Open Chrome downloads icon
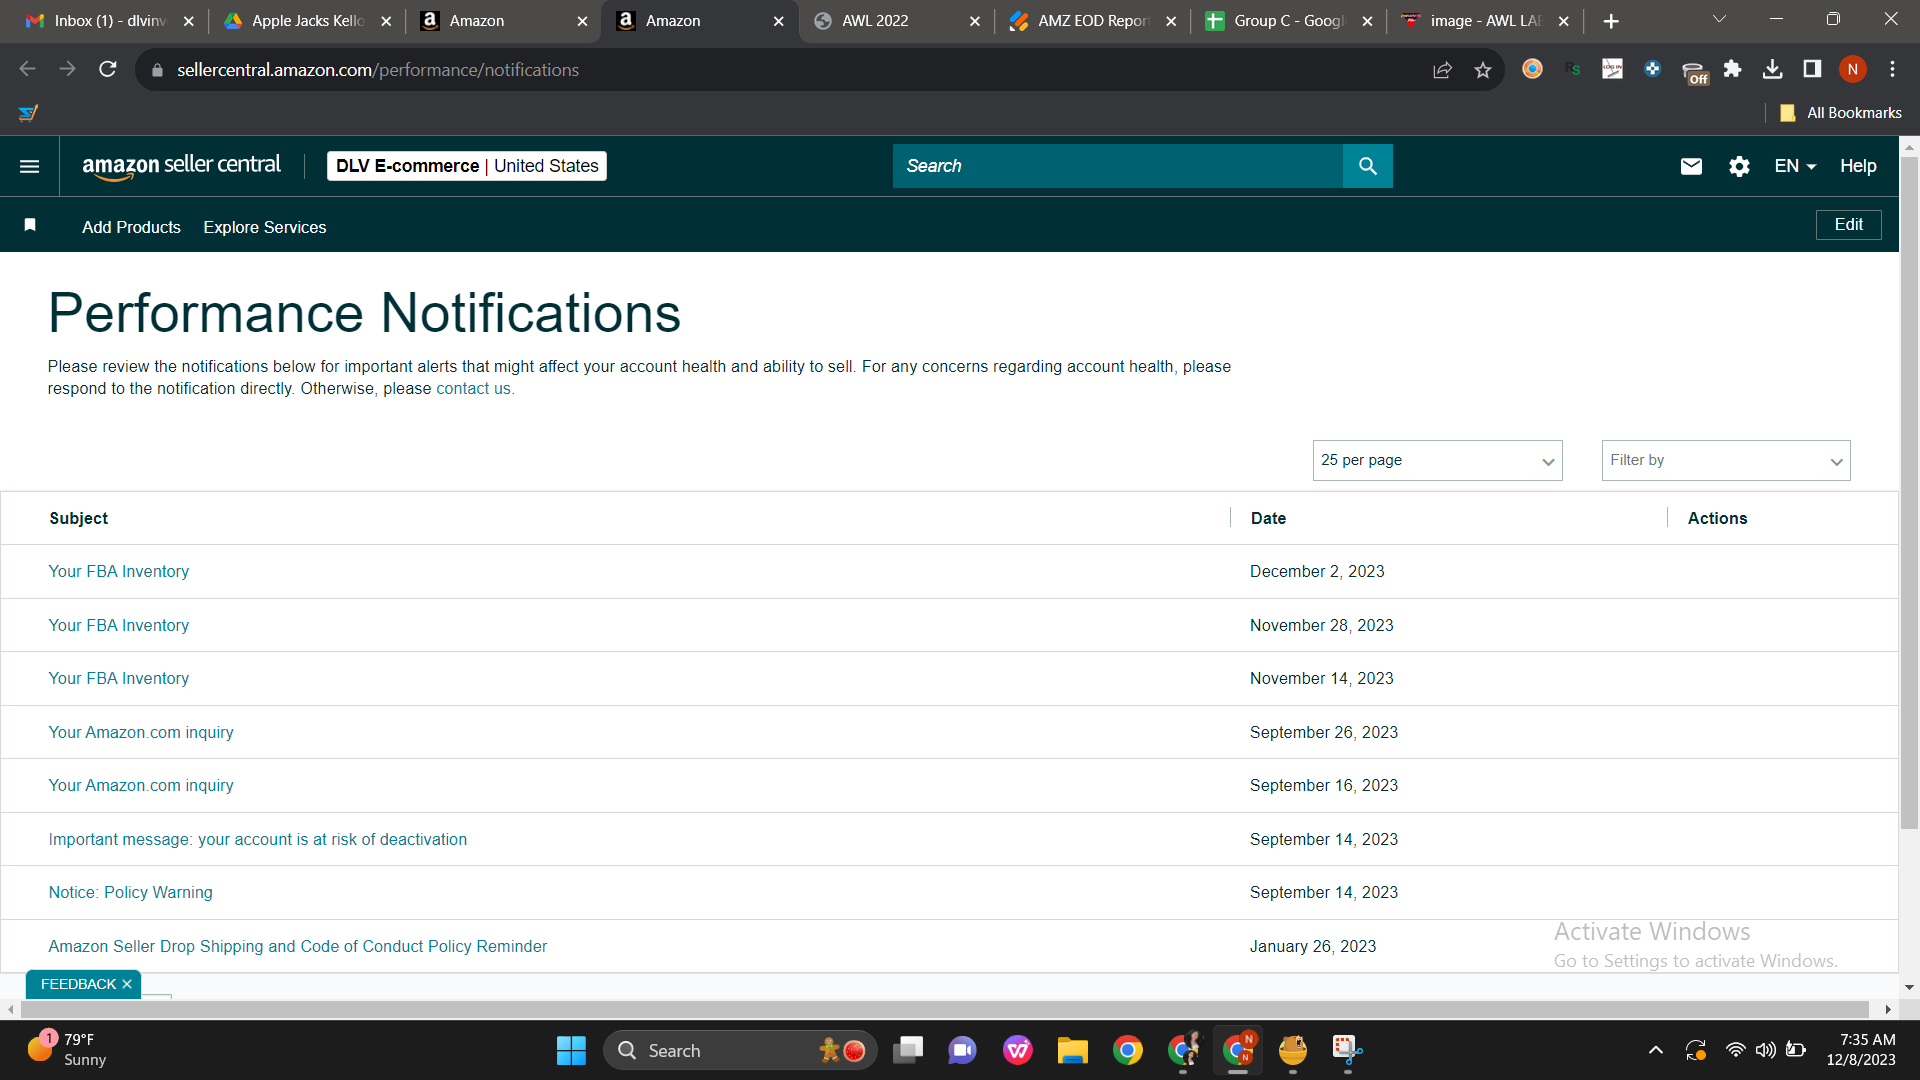Image resolution: width=1920 pixels, height=1080 pixels. point(1772,69)
